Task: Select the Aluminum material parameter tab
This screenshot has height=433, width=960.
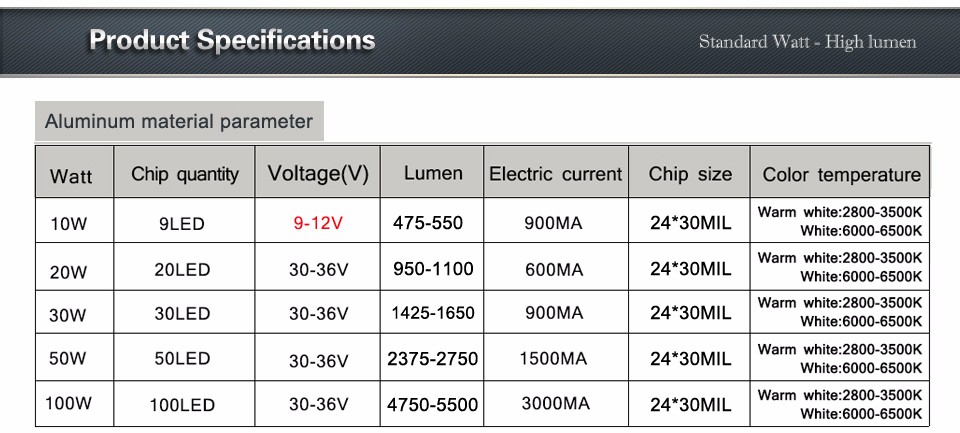Action: [179, 121]
